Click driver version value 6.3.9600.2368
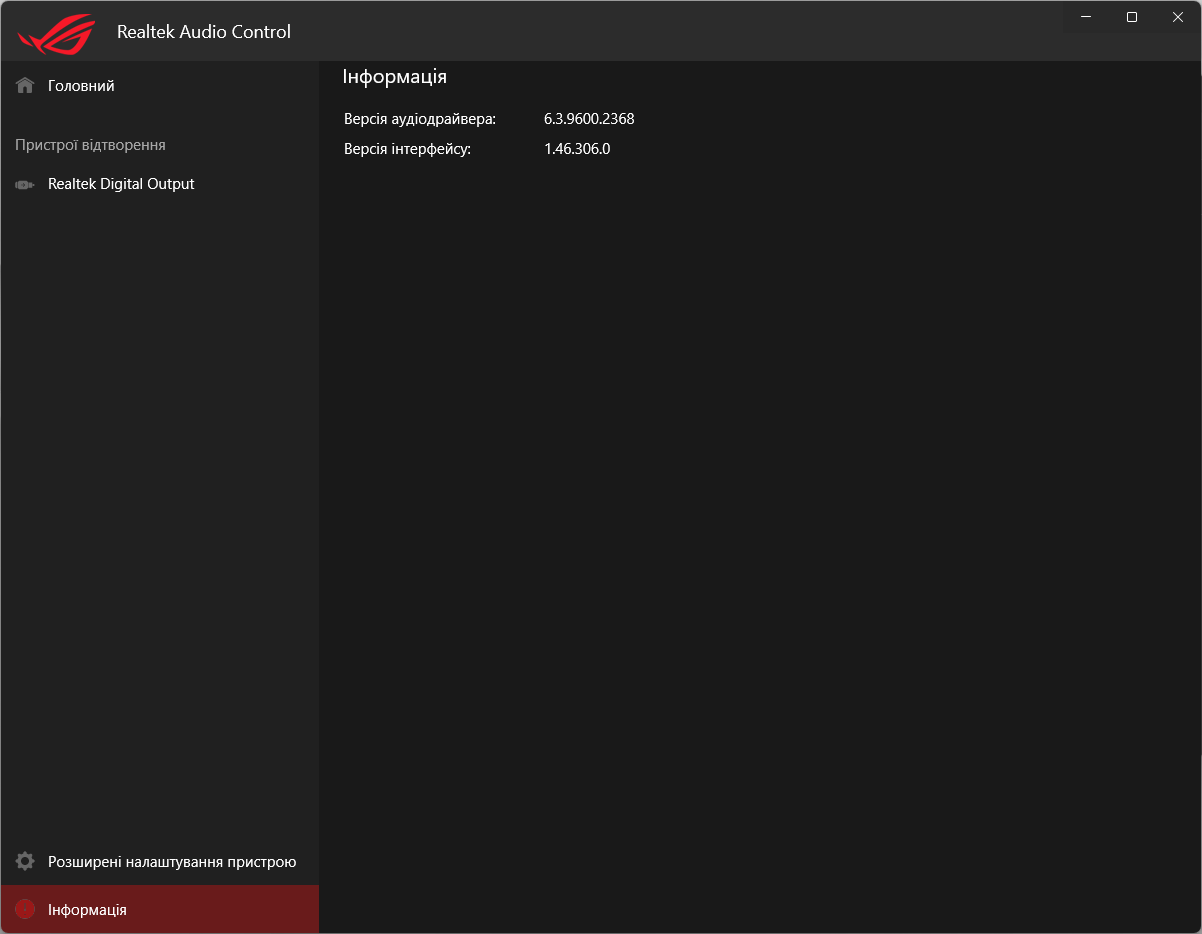The width and height of the screenshot is (1202, 934). (x=589, y=119)
